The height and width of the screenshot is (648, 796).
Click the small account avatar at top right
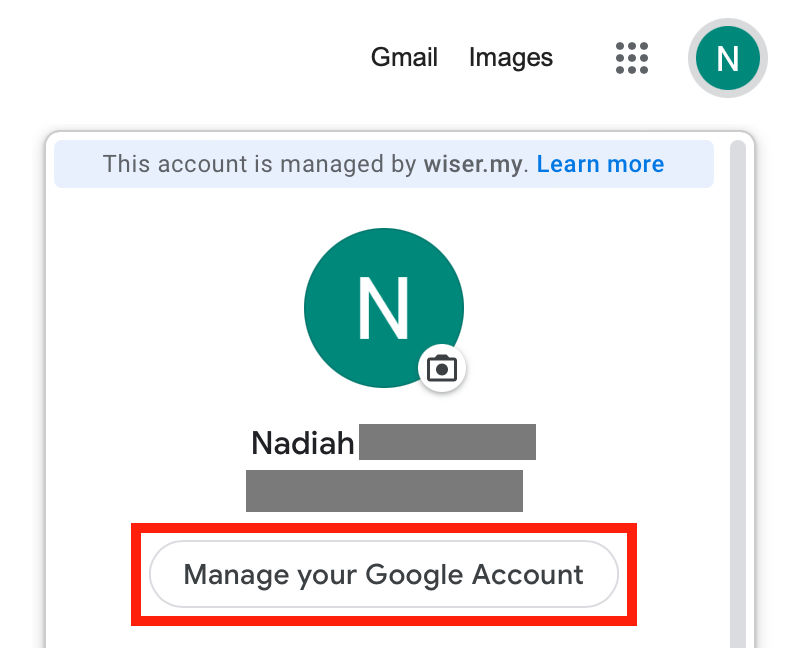click(727, 58)
